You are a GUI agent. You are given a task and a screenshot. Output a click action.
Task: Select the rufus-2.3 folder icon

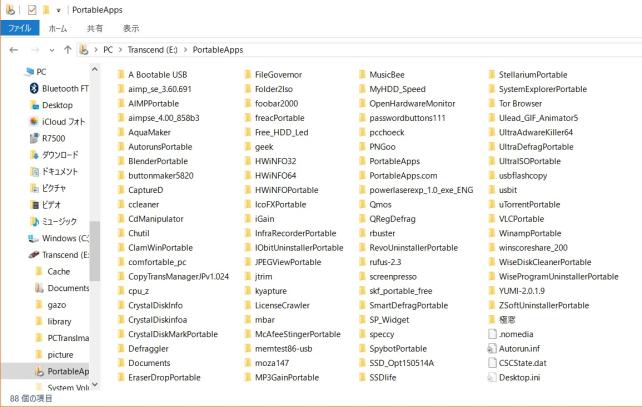pyautogui.click(x=362, y=262)
